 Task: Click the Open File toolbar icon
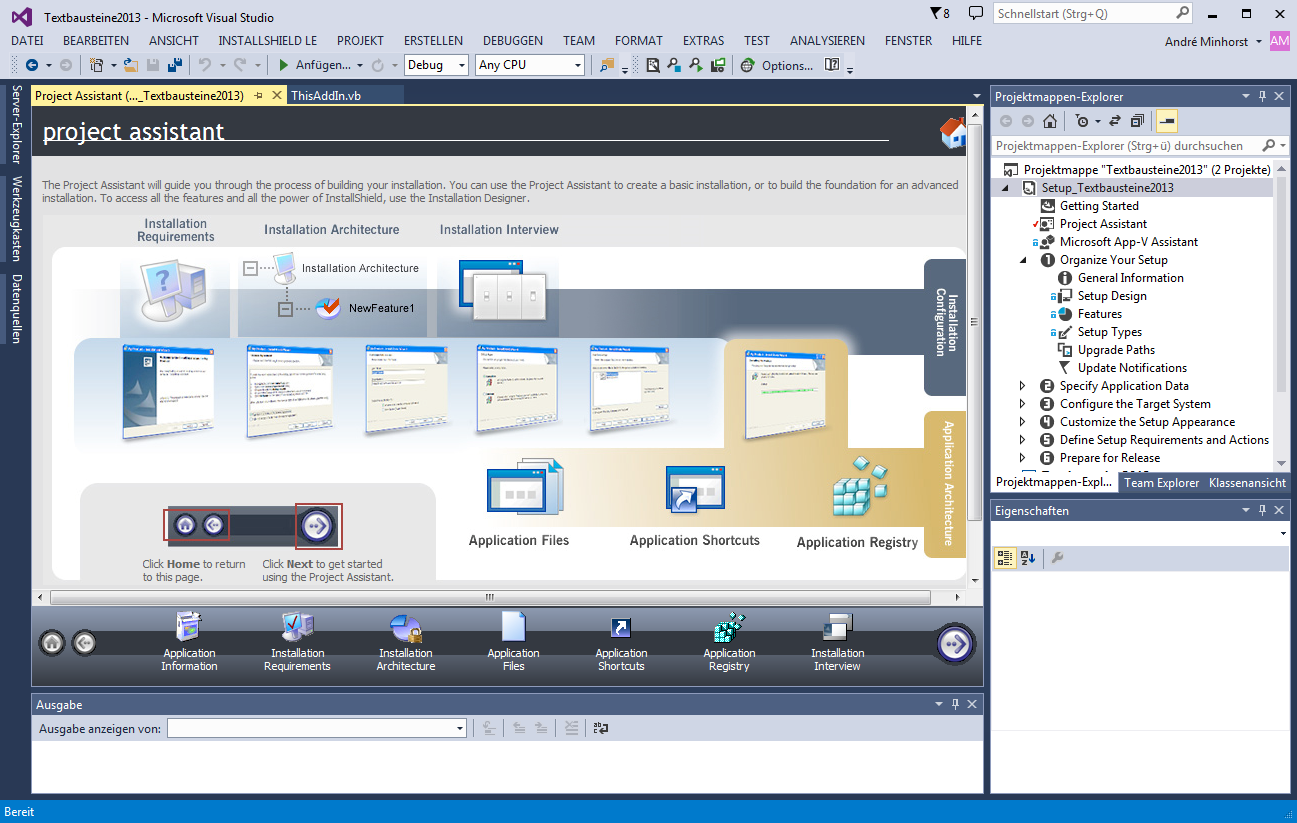tap(131, 65)
